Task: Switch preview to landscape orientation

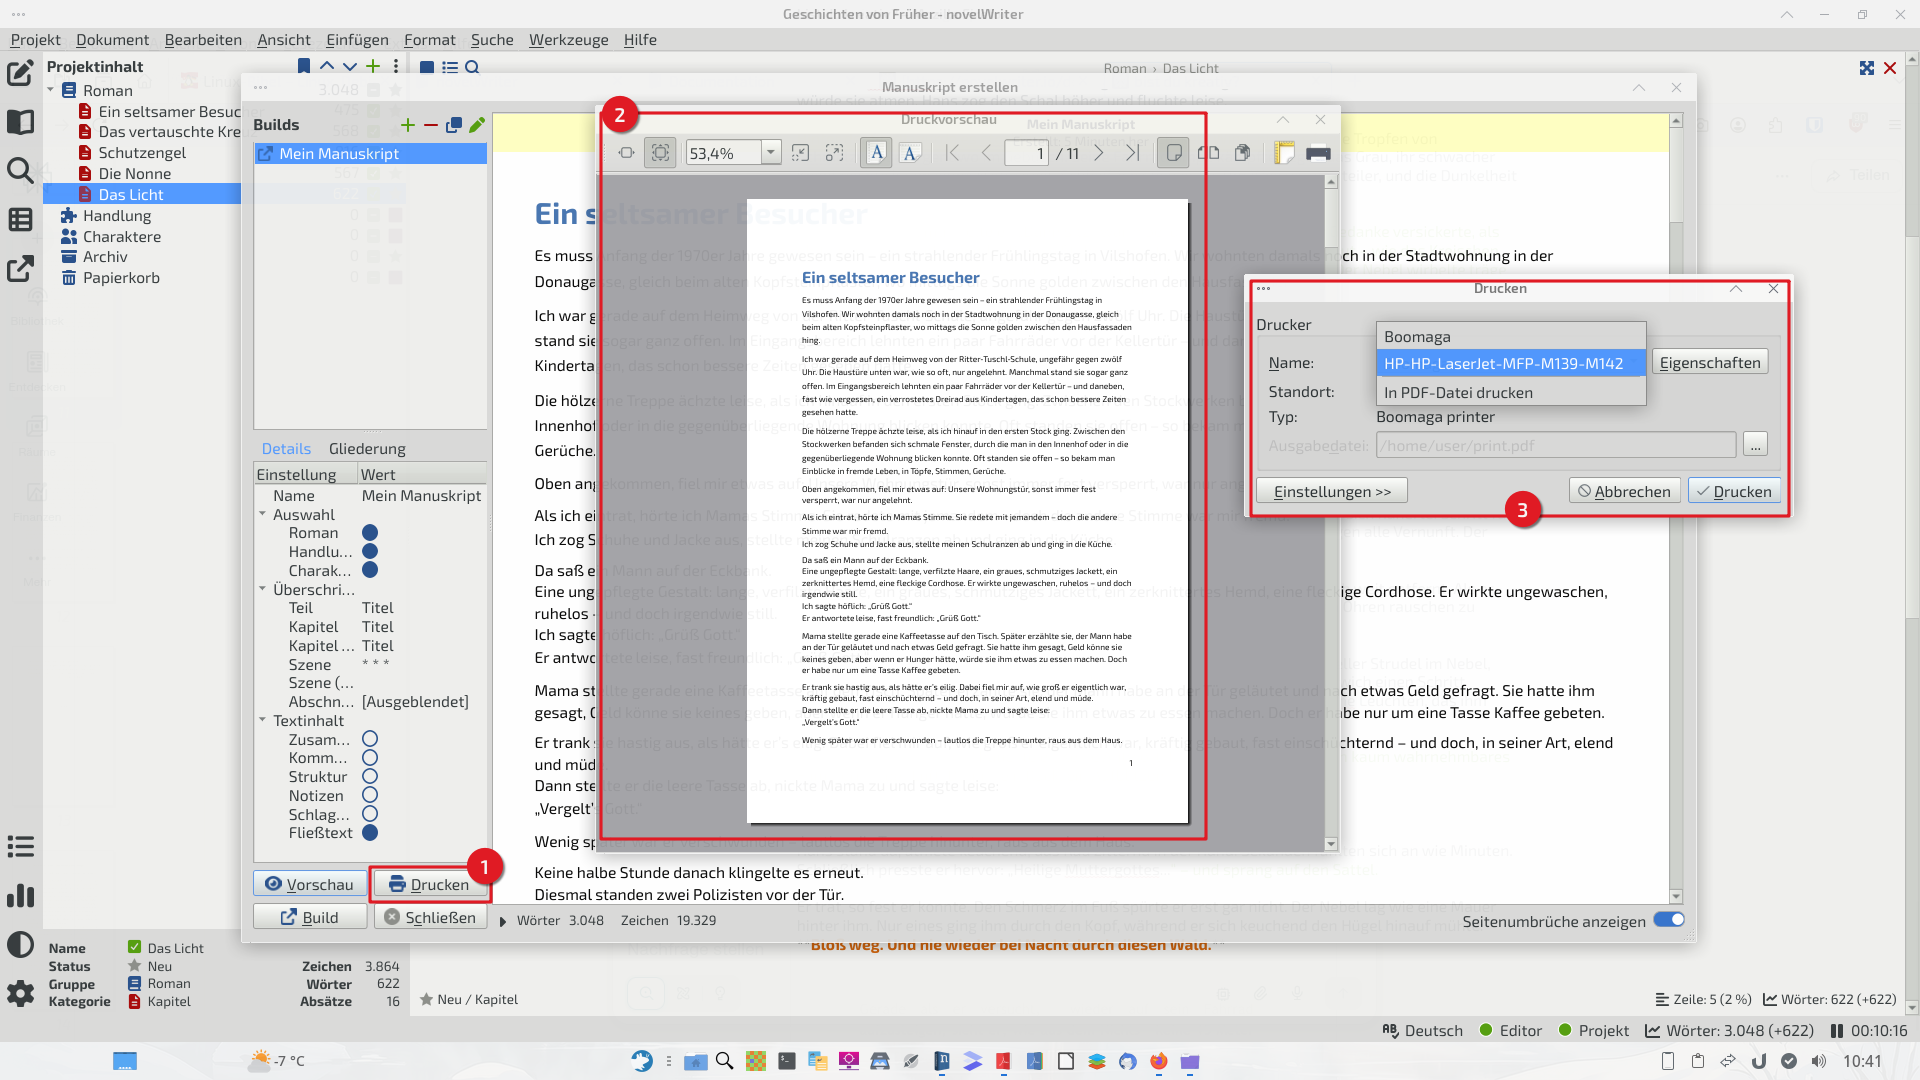Action: tap(910, 153)
